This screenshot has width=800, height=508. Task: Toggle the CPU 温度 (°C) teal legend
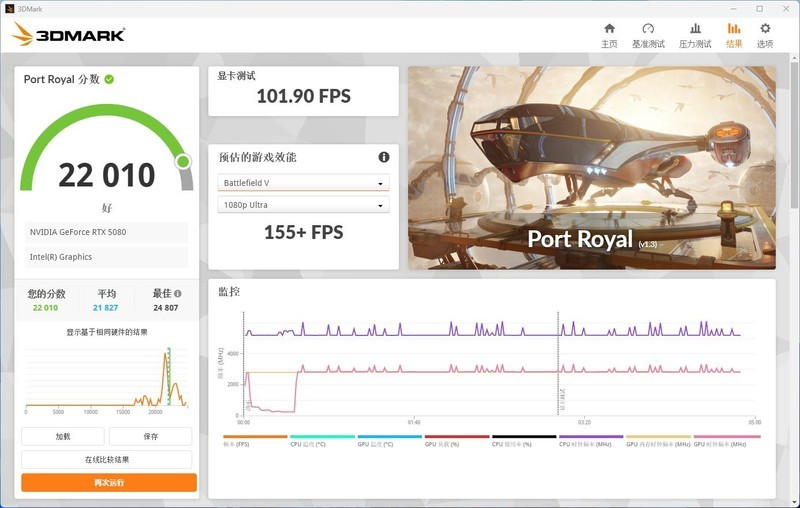click(322, 441)
